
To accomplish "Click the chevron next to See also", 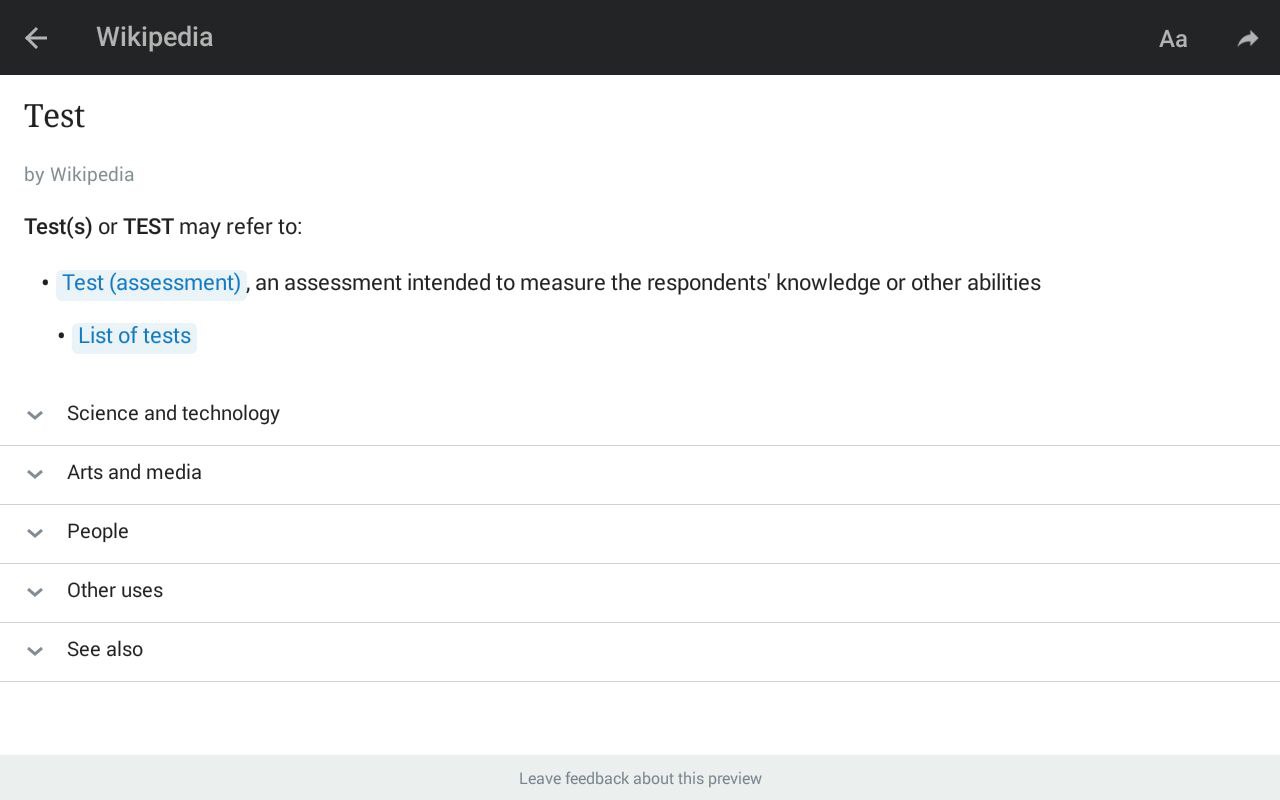I will coord(35,650).
